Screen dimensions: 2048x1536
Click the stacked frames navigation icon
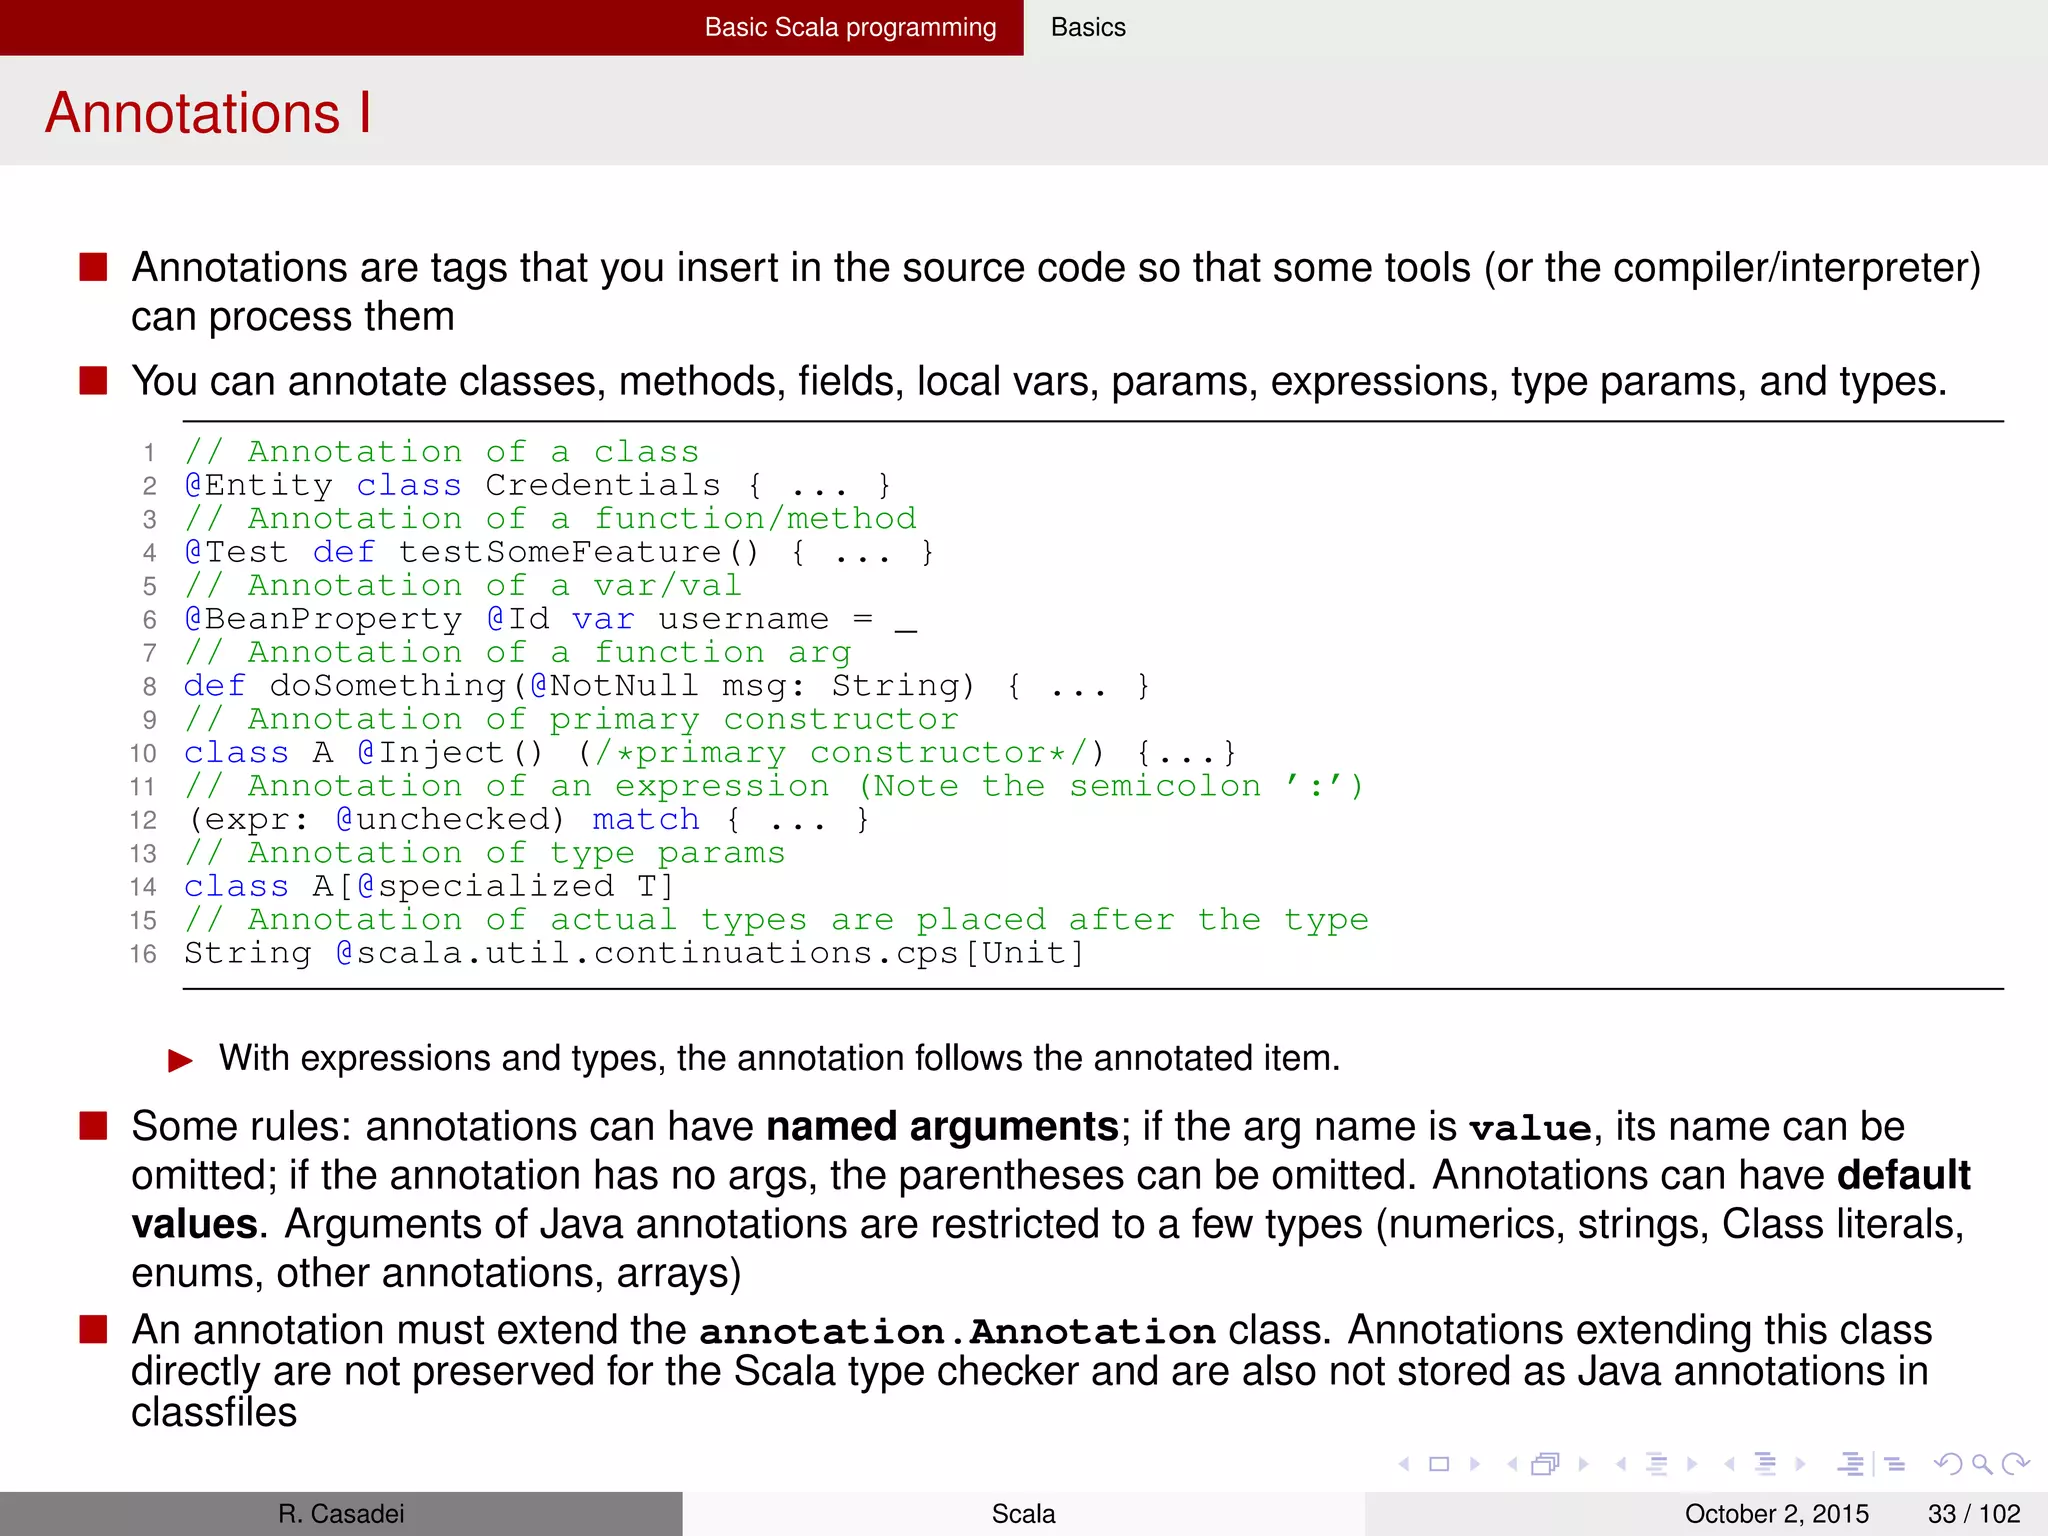(x=1546, y=1464)
